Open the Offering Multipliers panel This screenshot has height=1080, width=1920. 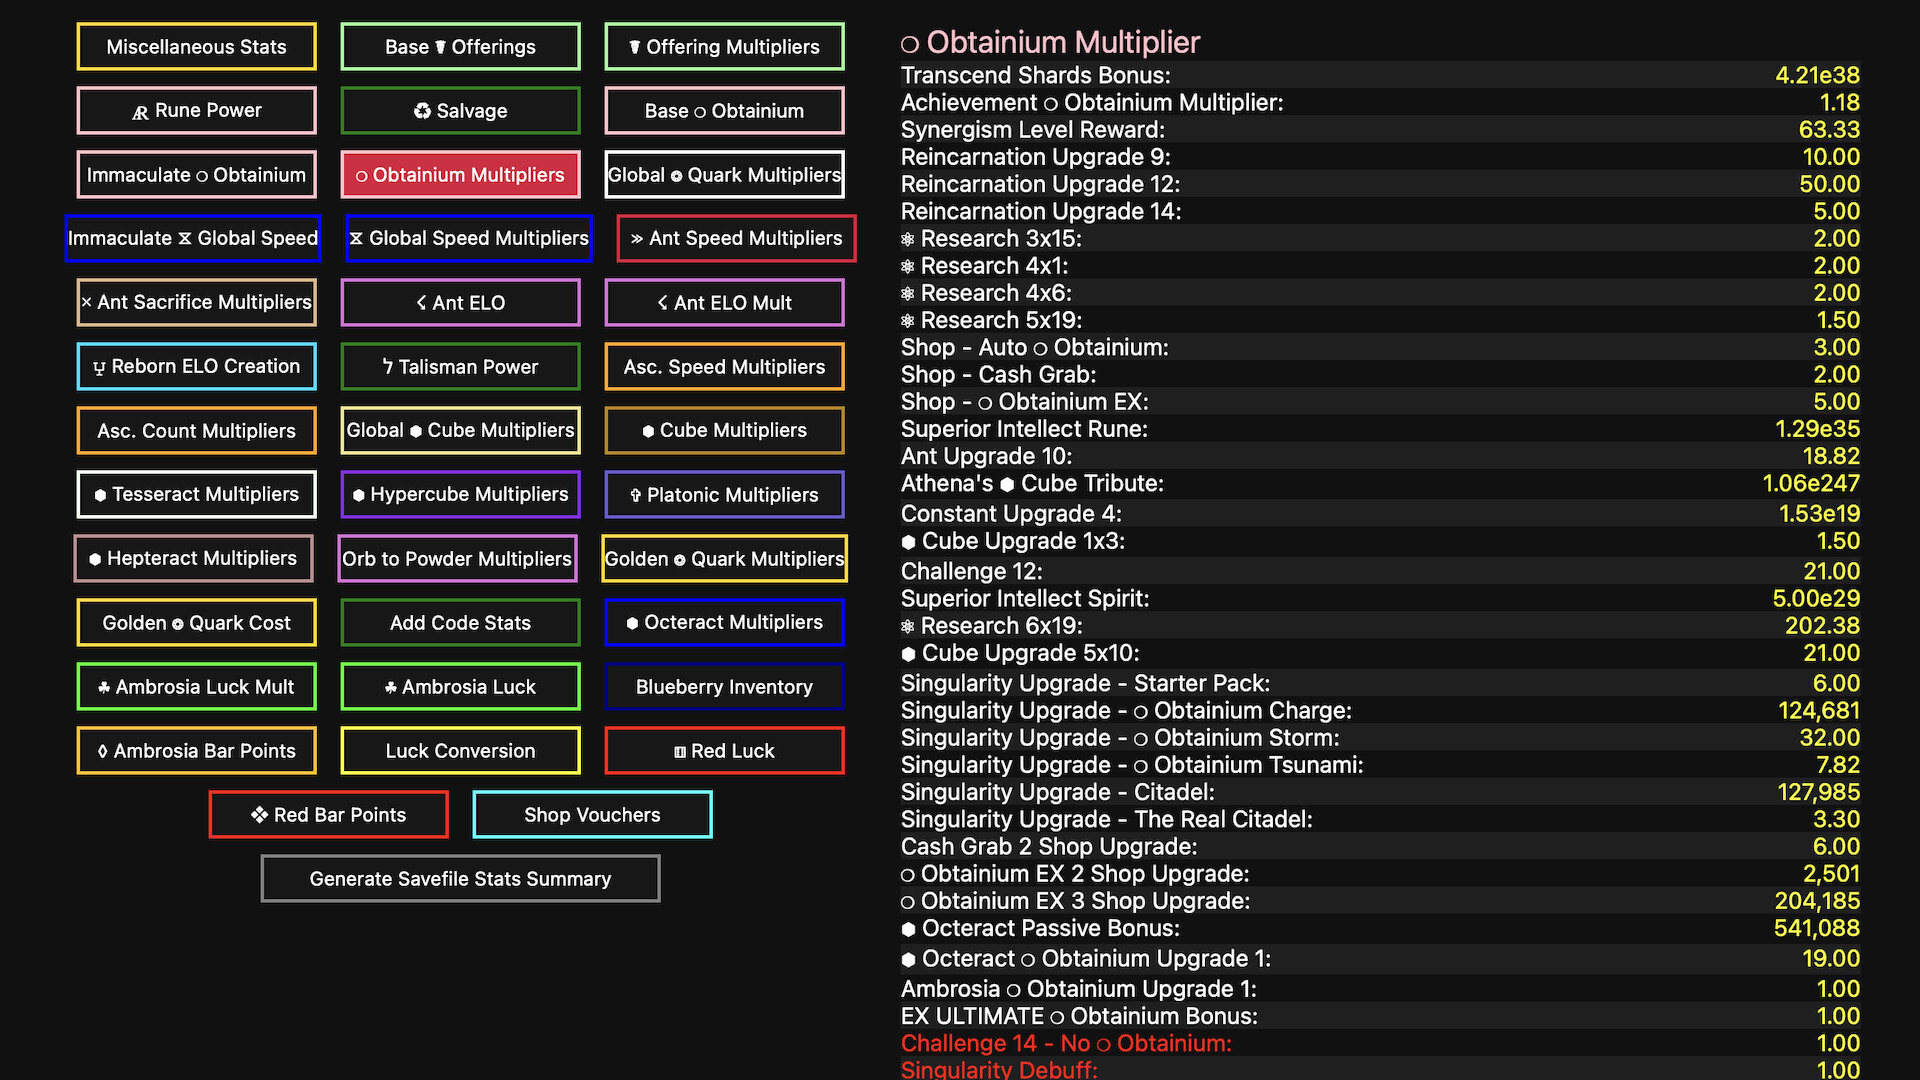click(724, 46)
